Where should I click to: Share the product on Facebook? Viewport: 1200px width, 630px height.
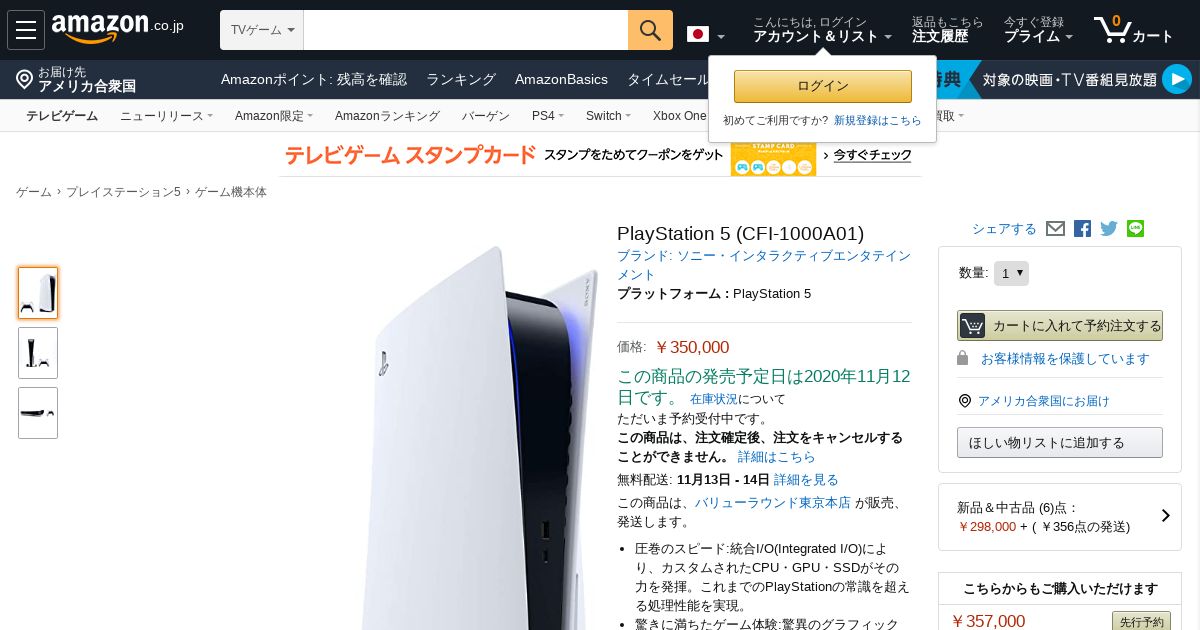[1082, 229]
